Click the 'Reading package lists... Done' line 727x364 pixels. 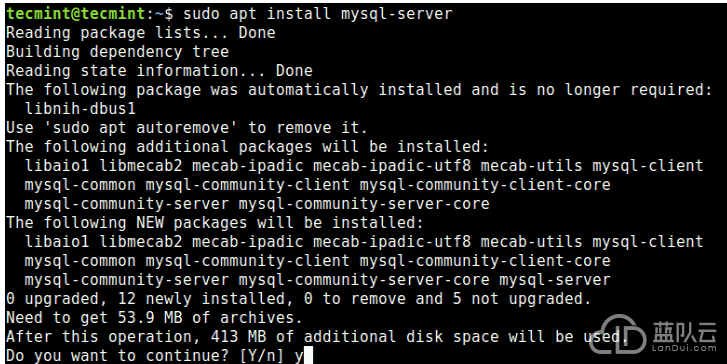click(x=140, y=33)
